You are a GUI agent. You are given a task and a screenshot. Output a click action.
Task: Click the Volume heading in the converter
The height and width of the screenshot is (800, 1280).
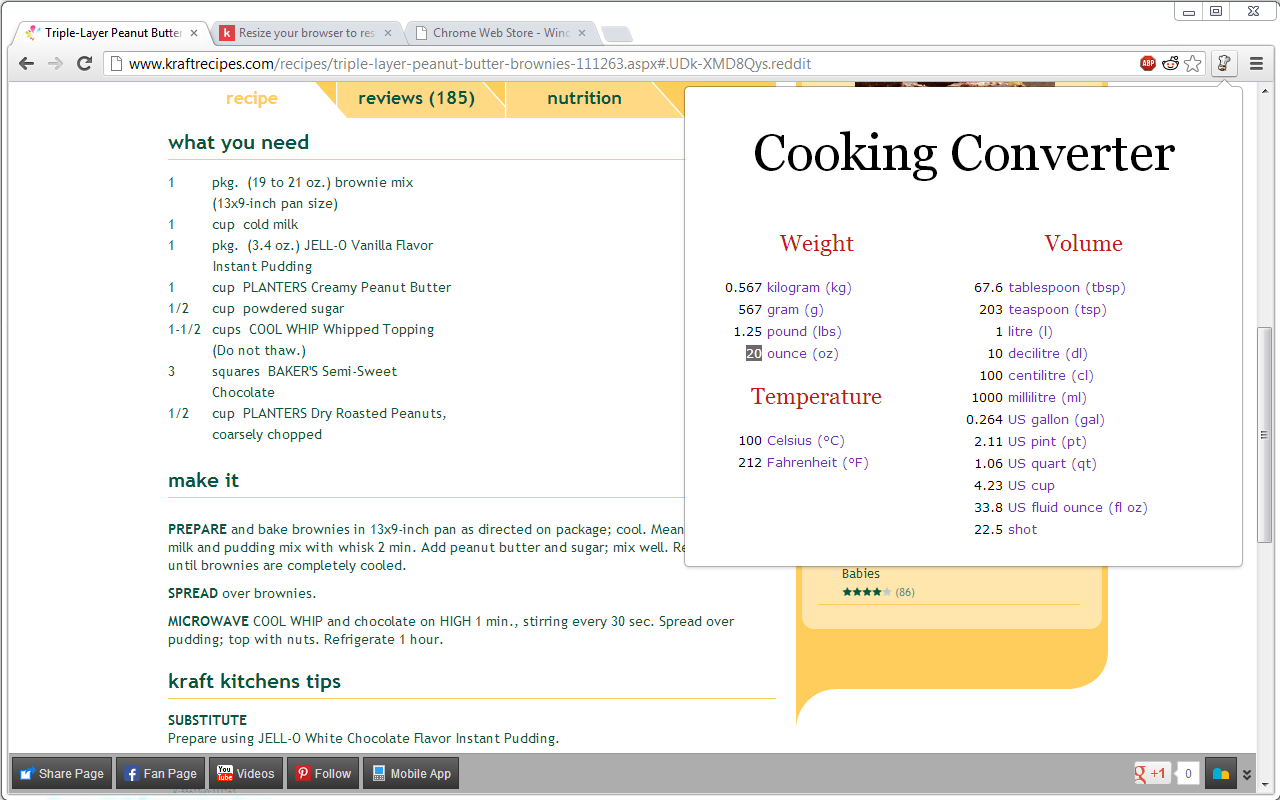tap(1083, 243)
